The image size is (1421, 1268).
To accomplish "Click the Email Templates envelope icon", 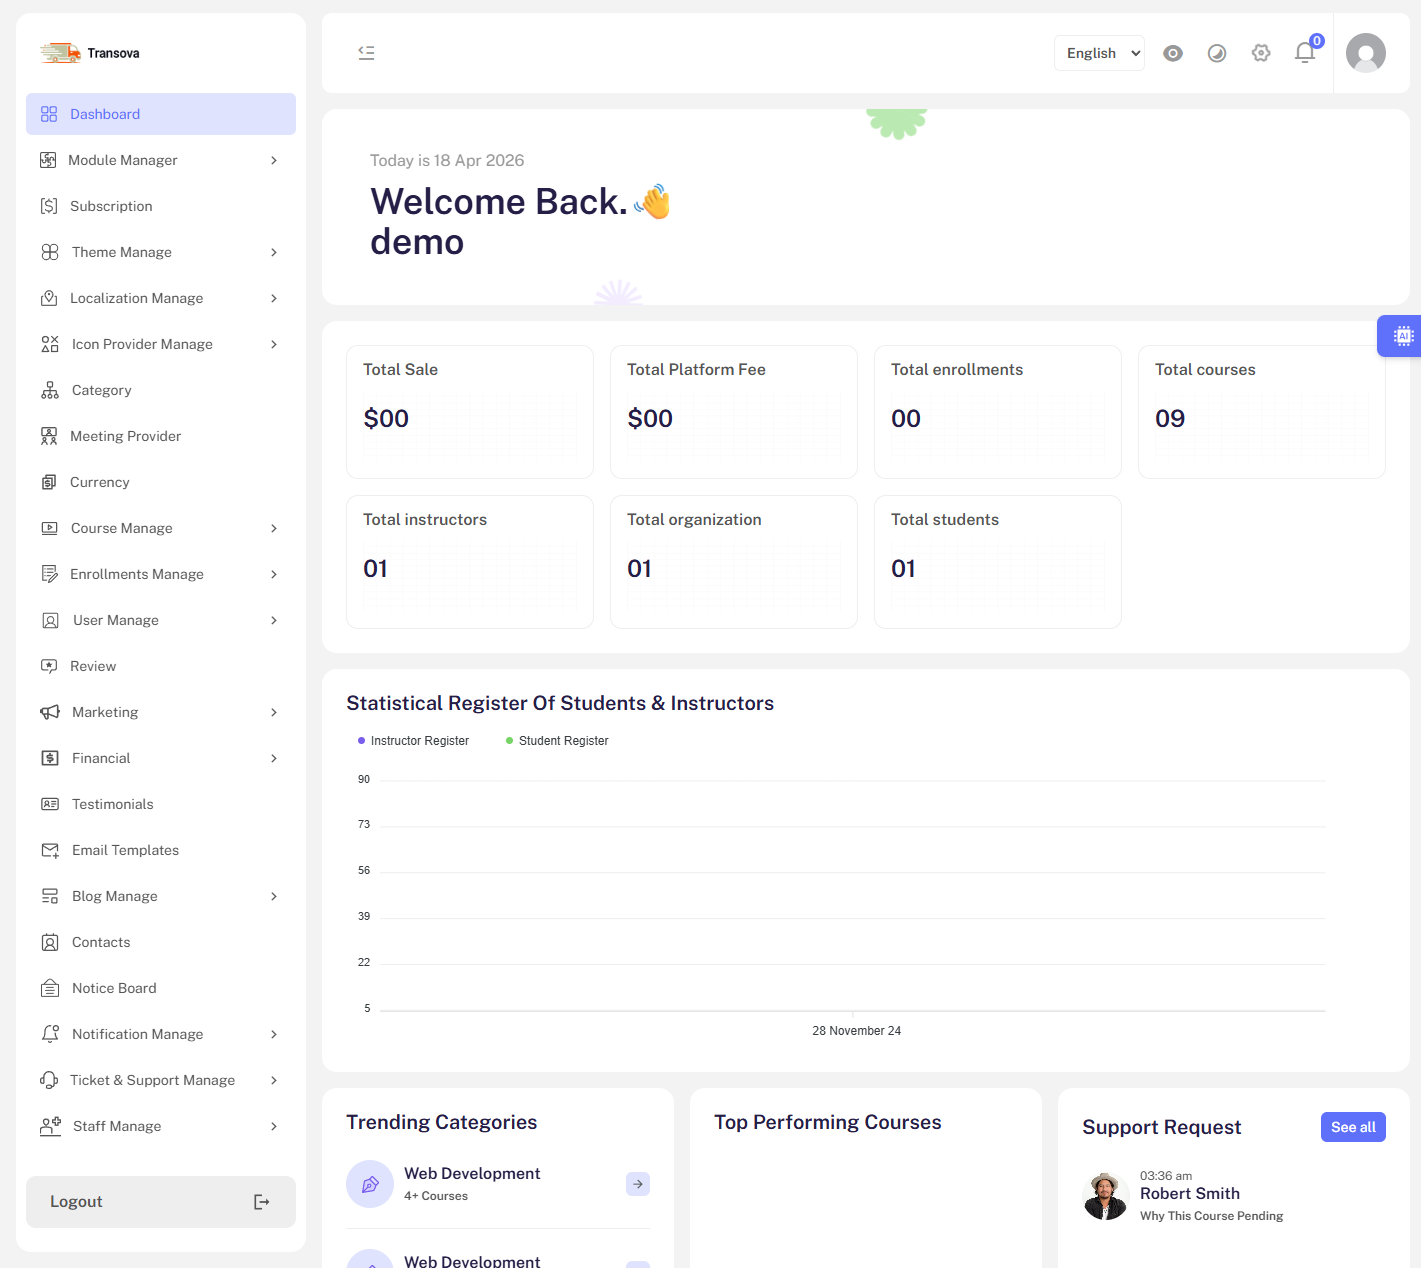I will pyautogui.click(x=50, y=850).
